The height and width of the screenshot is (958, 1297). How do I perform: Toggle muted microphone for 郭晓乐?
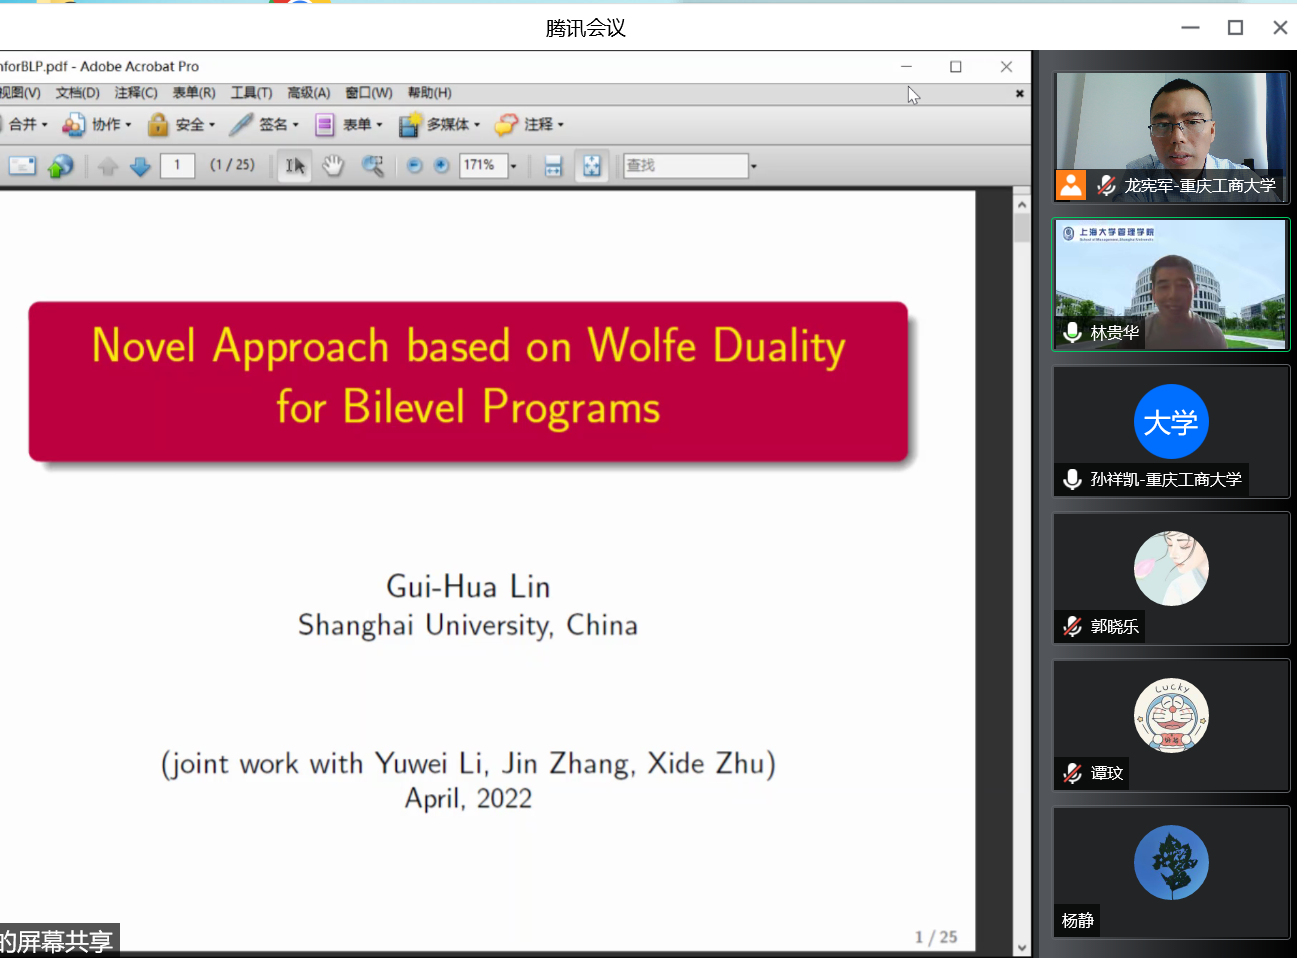click(1072, 627)
